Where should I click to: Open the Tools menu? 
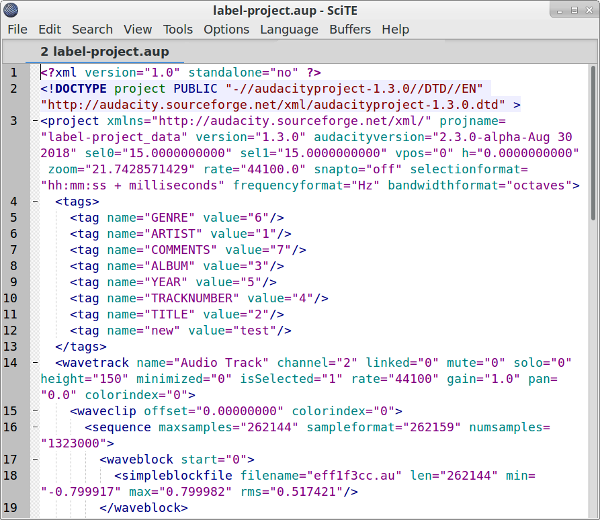[x=178, y=29]
